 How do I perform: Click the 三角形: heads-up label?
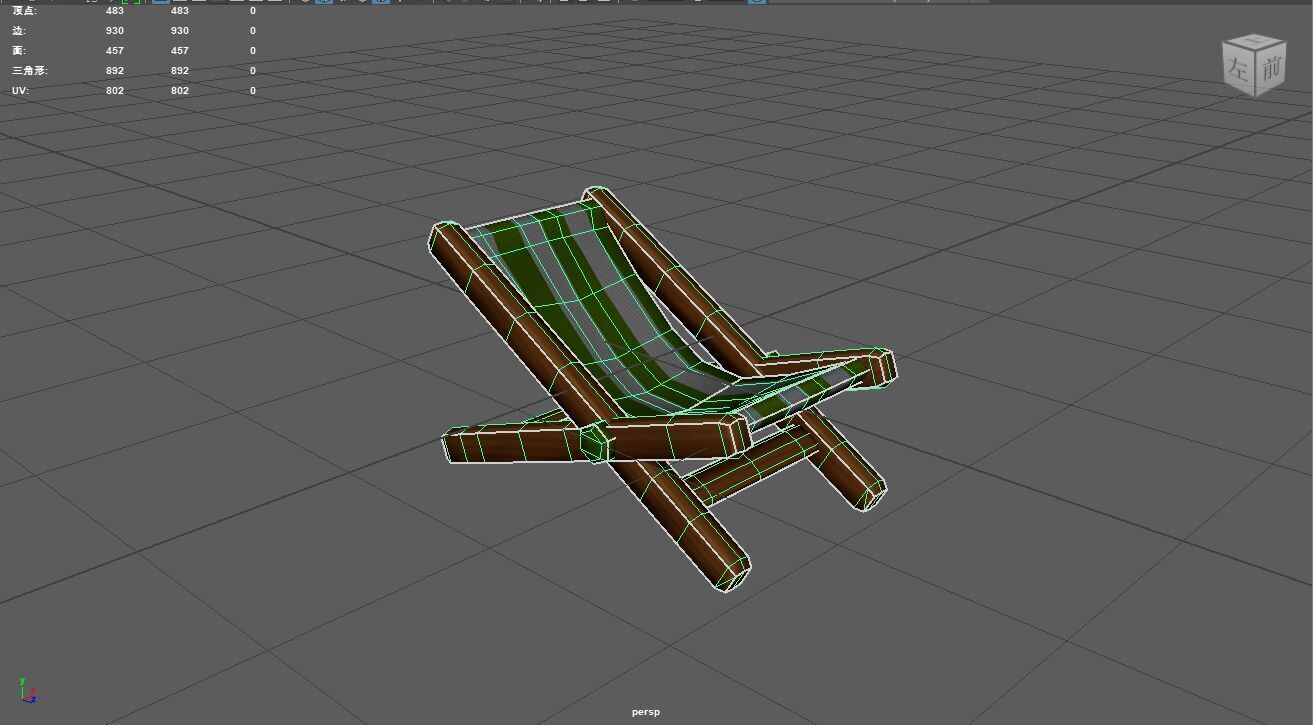[x=30, y=70]
